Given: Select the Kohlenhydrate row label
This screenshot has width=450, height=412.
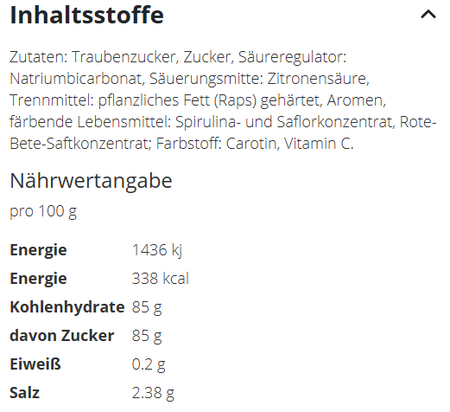Looking at the screenshot, I should pyautogui.click(x=67, y=307).
